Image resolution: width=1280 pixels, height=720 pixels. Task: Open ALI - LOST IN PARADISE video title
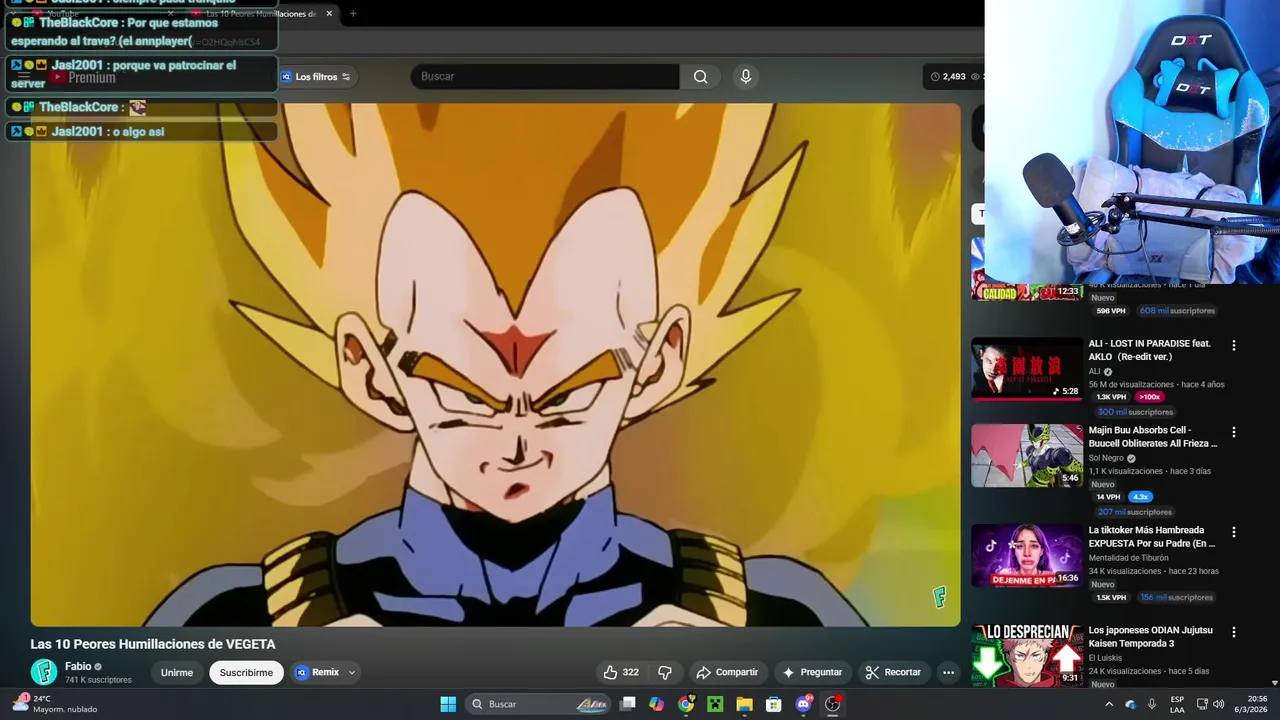pyautogui.click(x=1150, y=350)
